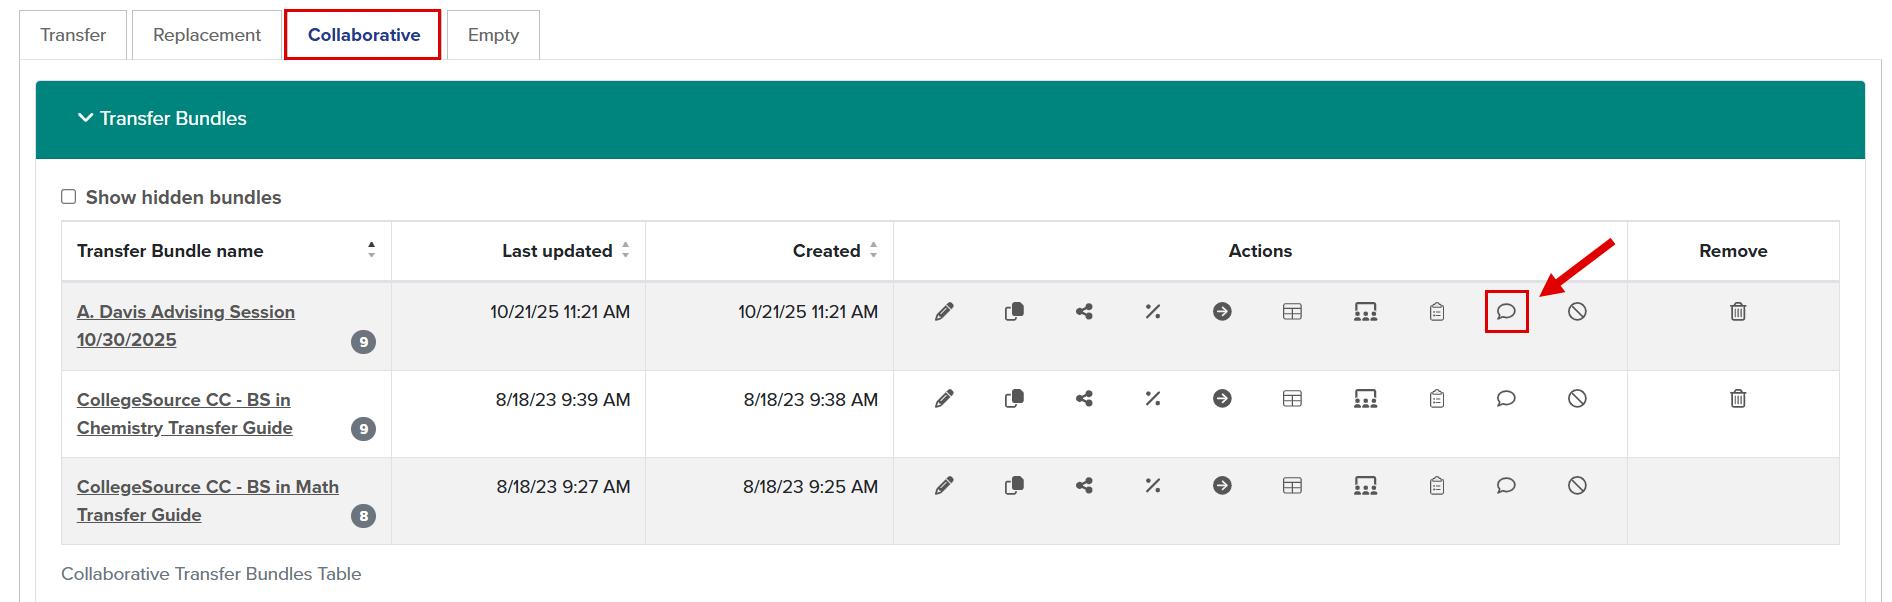Sort by Transfer Bundle name
1892x602 pixels.
[x=371, y=250]
